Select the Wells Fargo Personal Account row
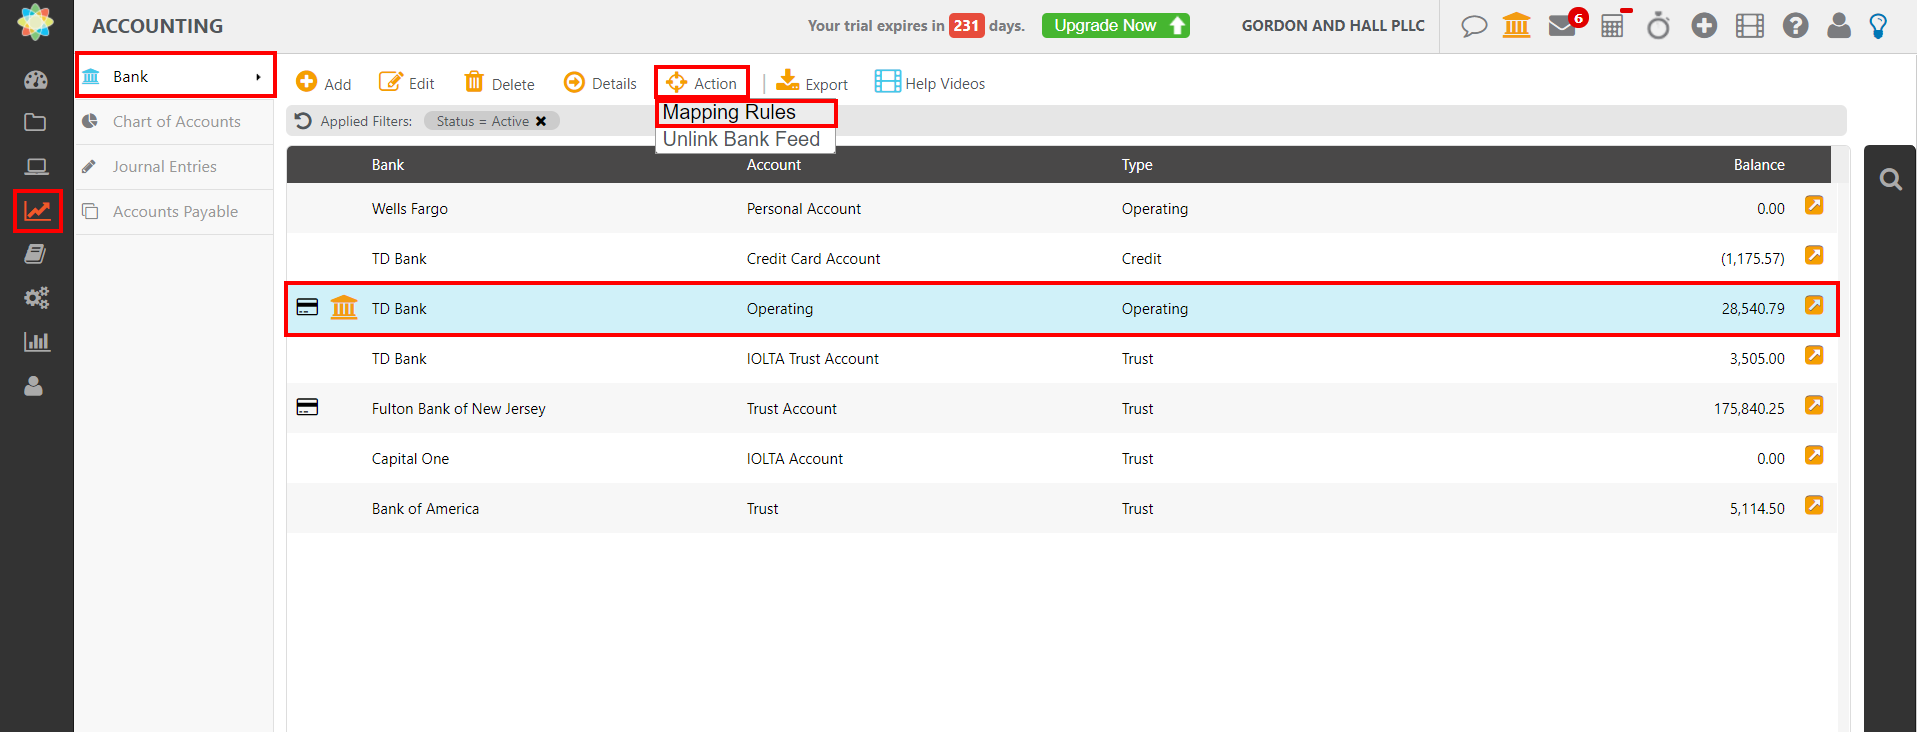The image size is (1917, 732). pos(1061,208)
